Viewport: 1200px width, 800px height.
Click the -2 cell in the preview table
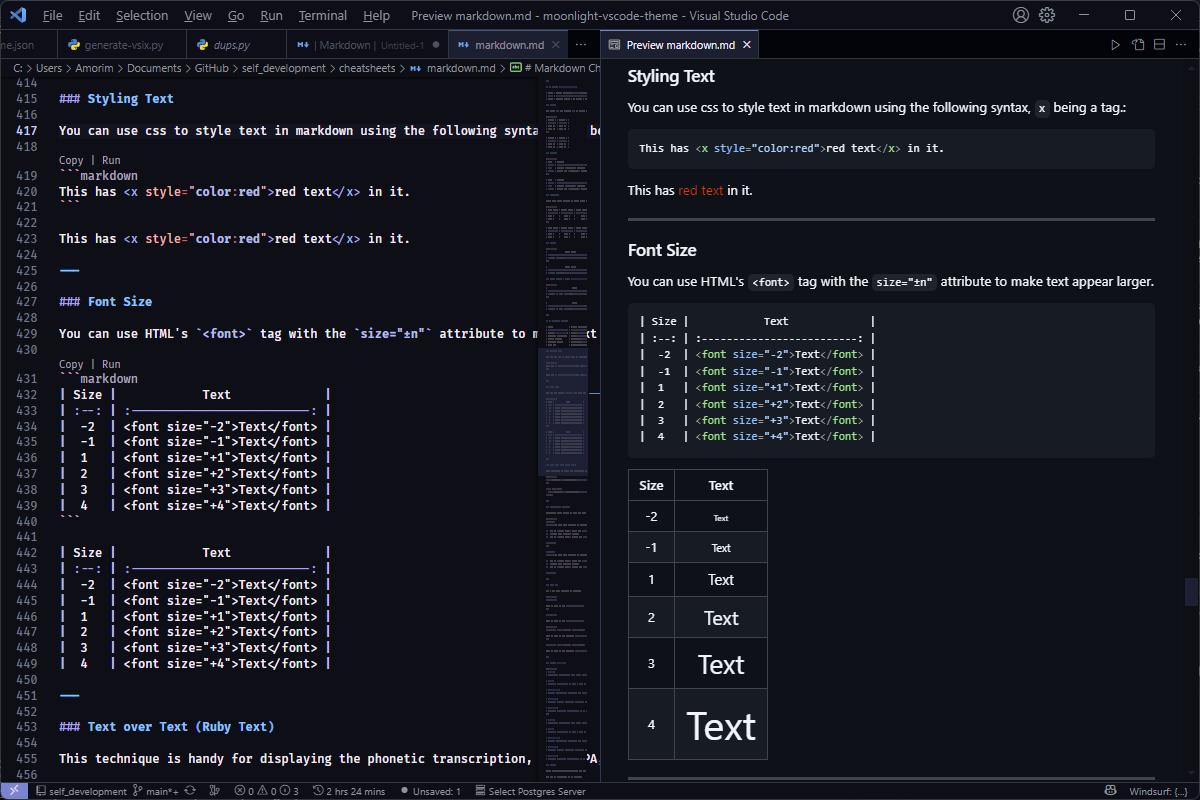point(651,517)
